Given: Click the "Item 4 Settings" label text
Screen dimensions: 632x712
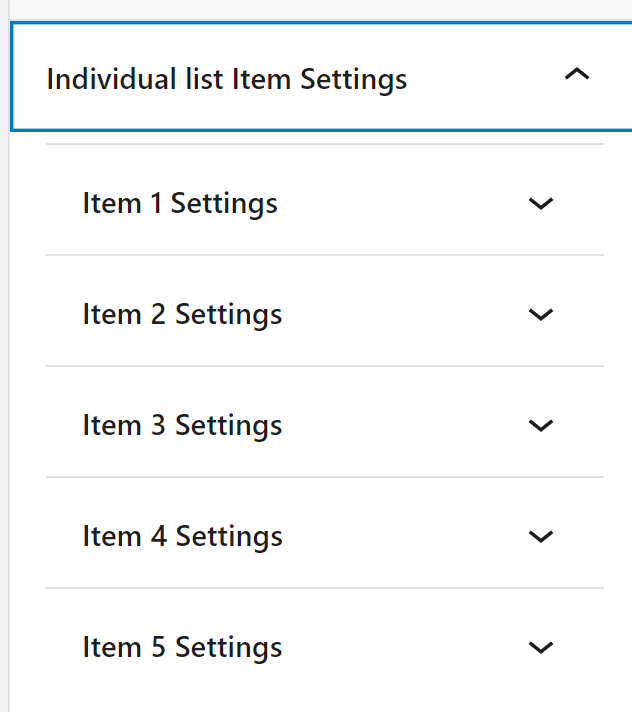Looking at the screenshot, I should click(x=182, y=537).
